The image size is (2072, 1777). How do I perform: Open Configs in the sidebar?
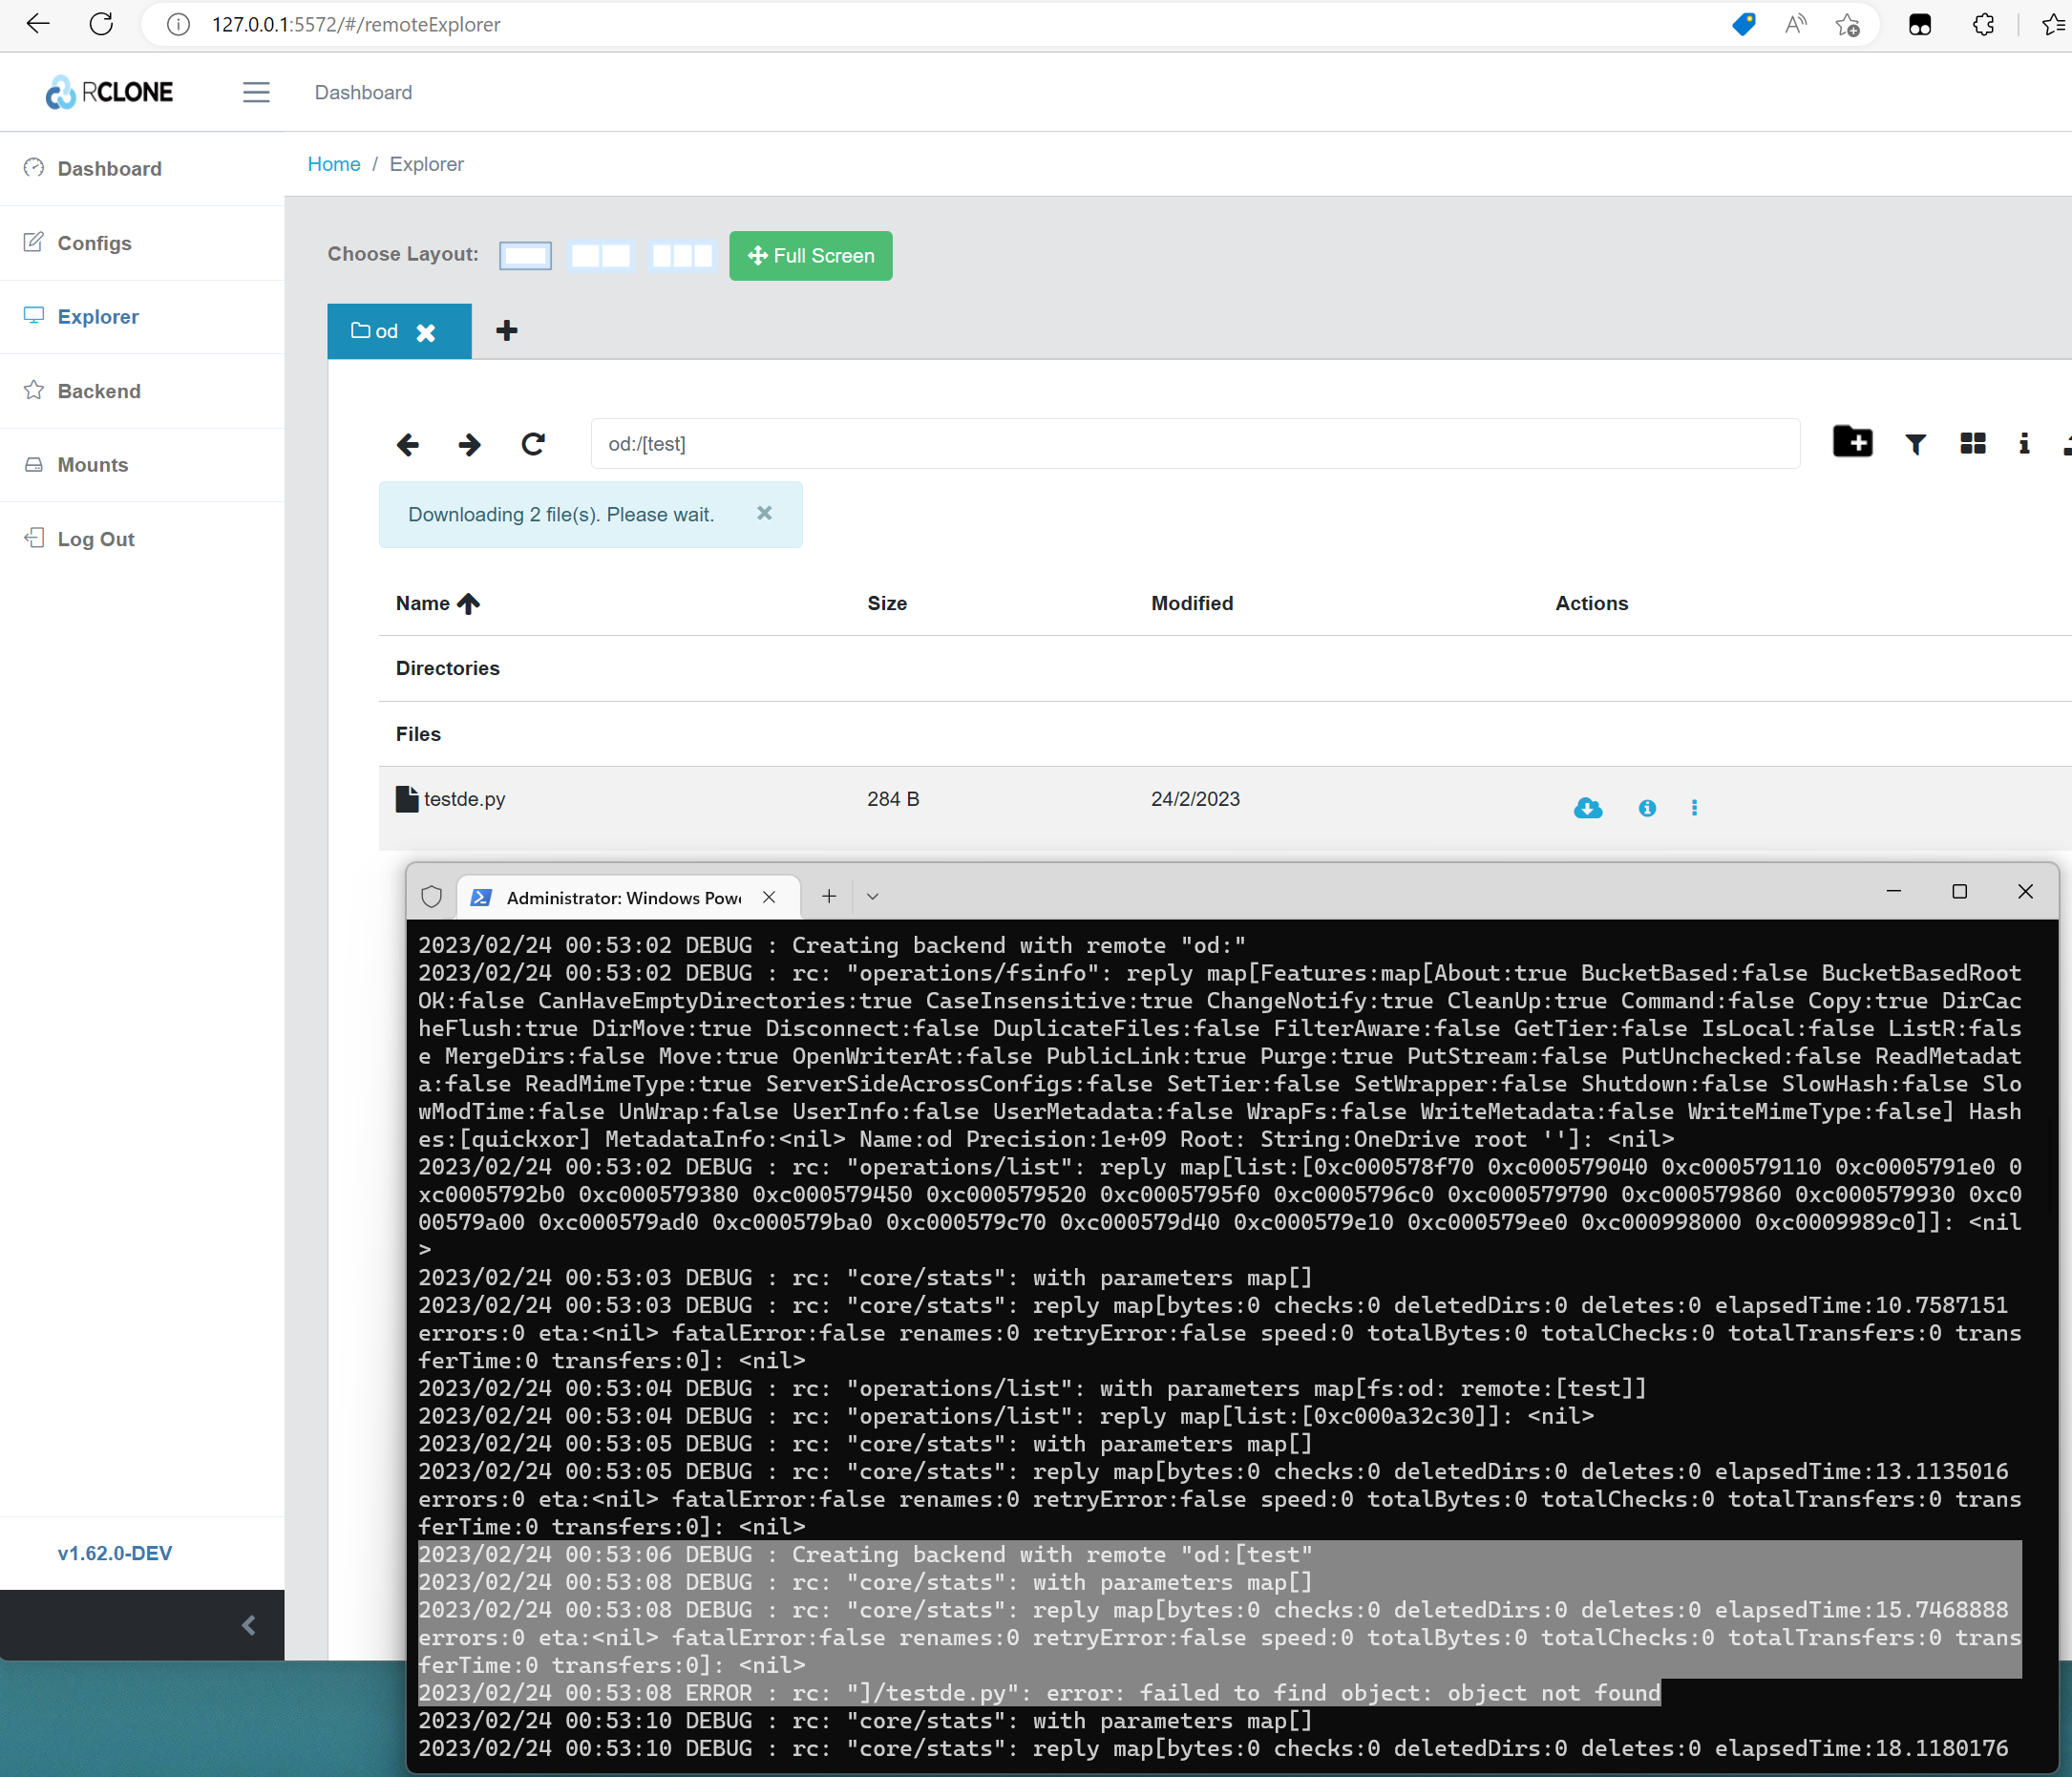pos(94,243)
